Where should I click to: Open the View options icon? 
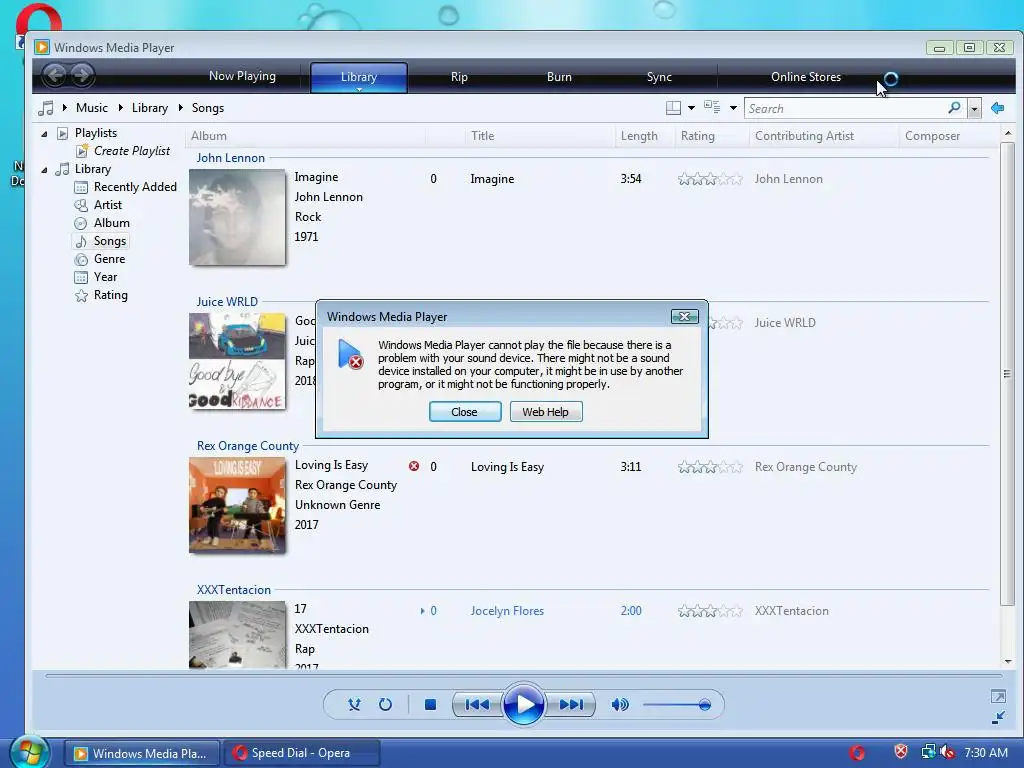click(x=712, y=107)
